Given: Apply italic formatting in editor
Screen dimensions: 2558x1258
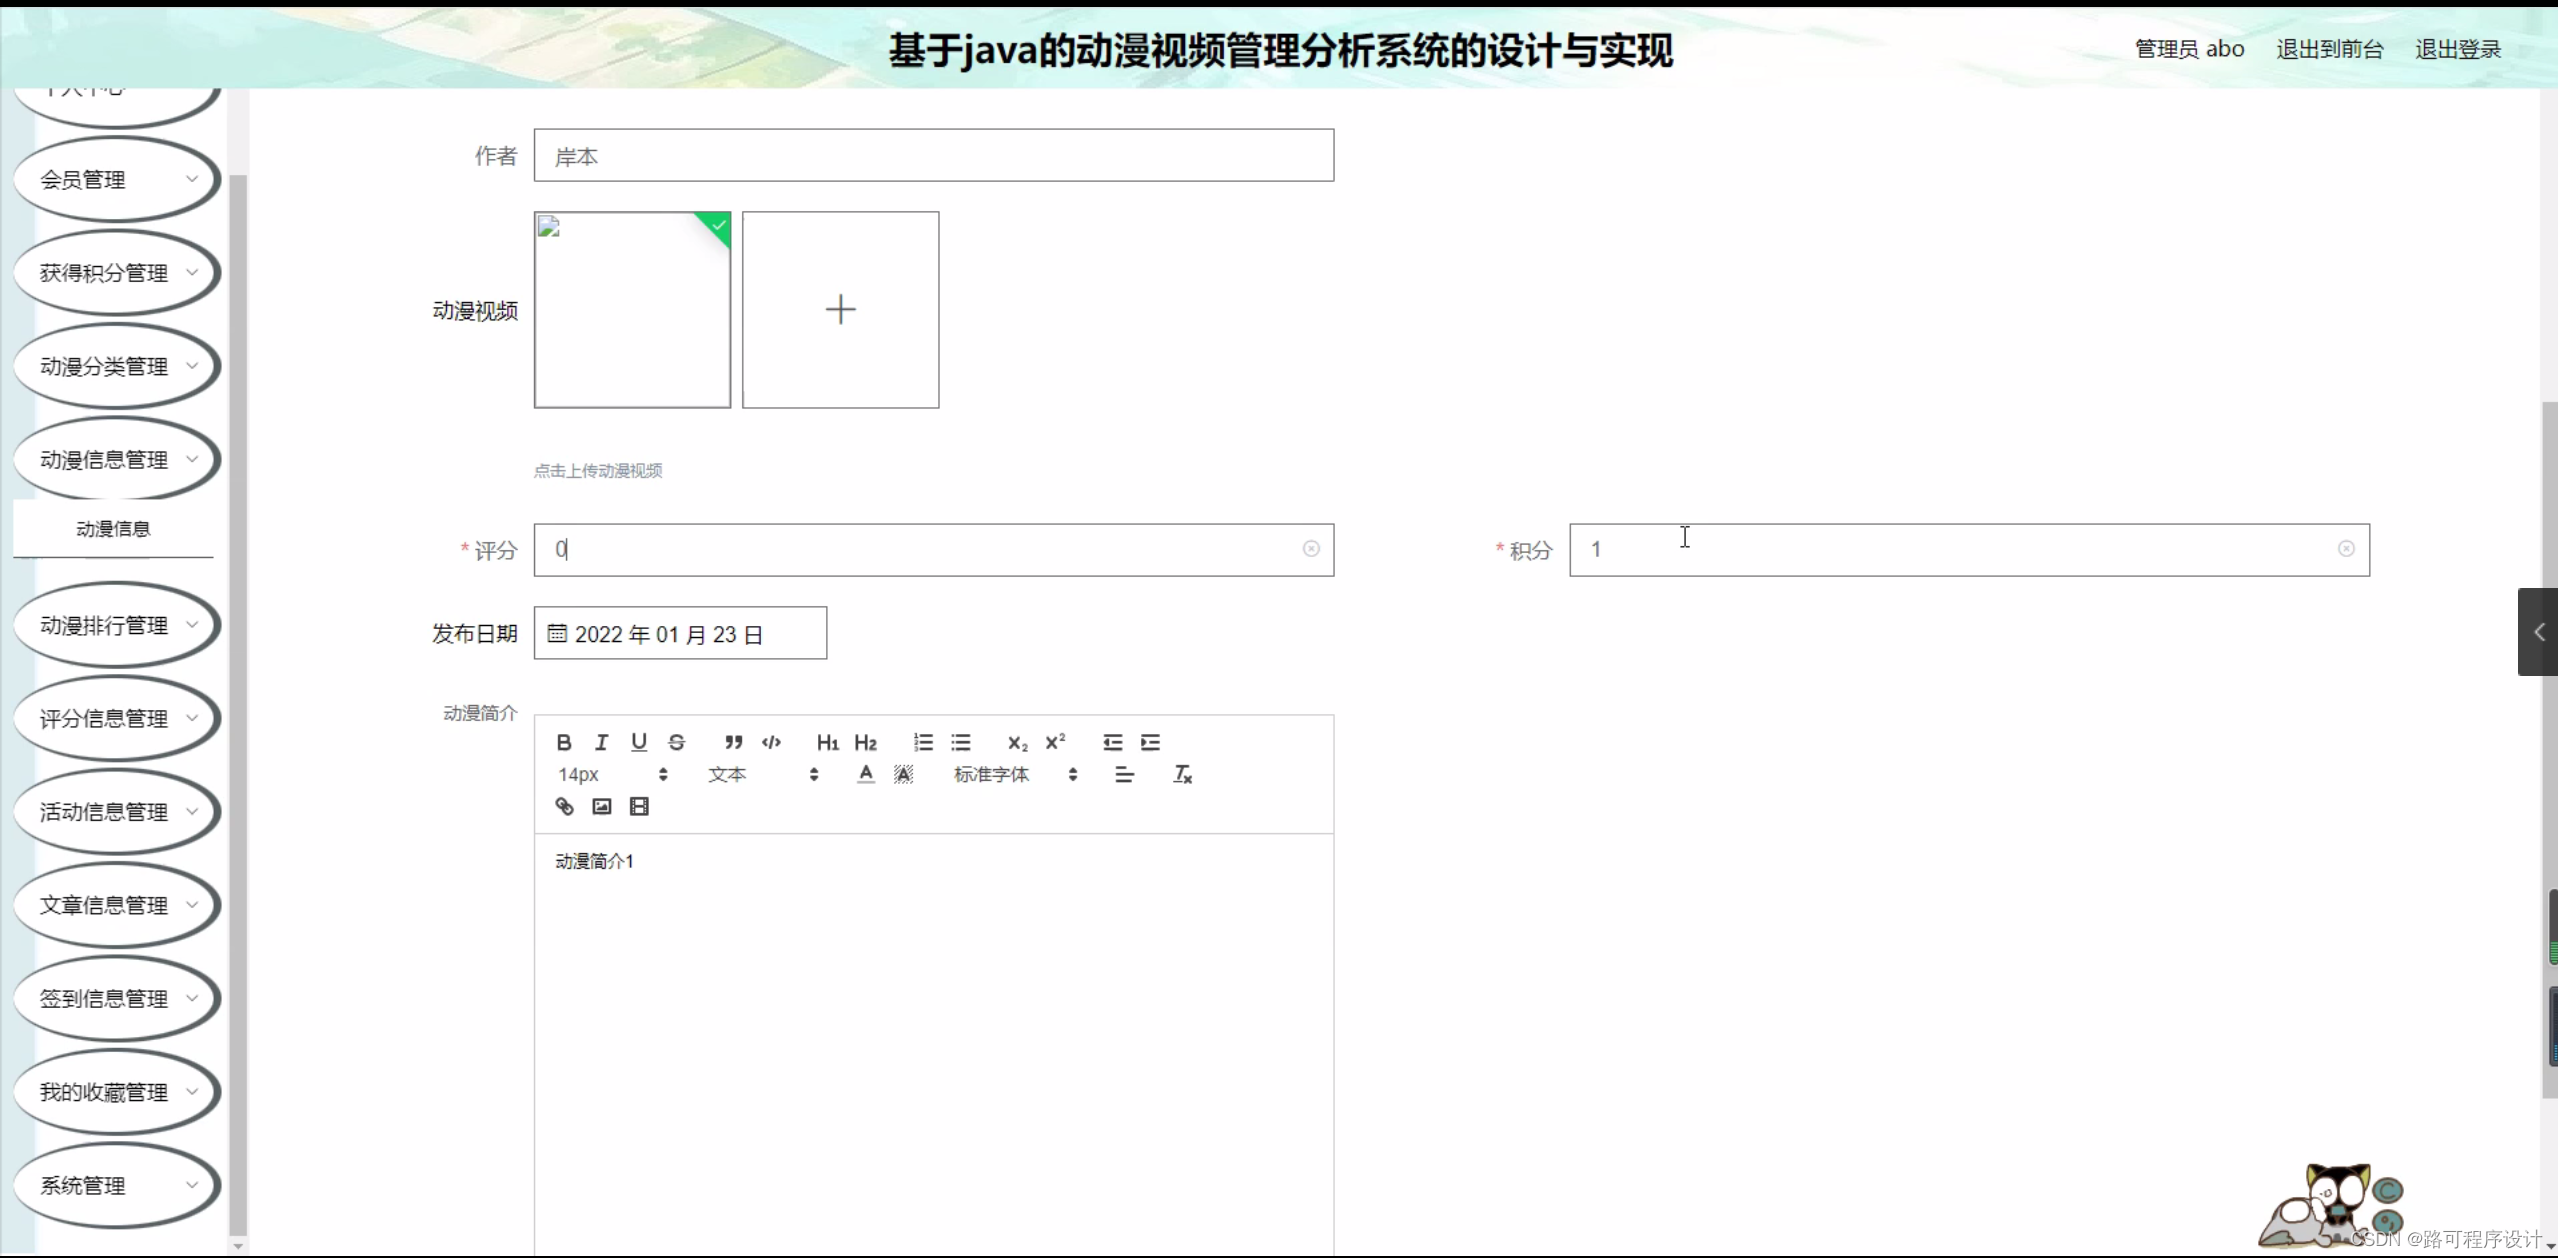Looking at the screenshot, I should 601,742.
